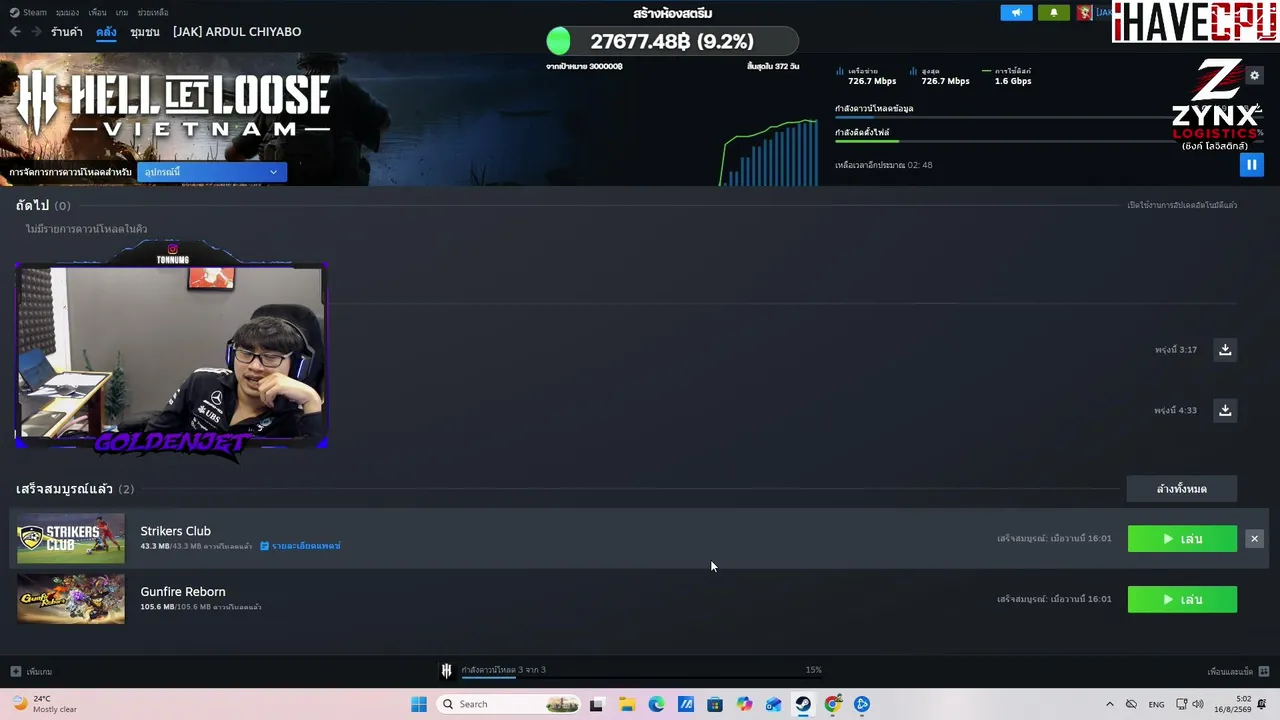
Task: Open the ช่วยเหลือ (Help) menu
Action: click(153, 12)
